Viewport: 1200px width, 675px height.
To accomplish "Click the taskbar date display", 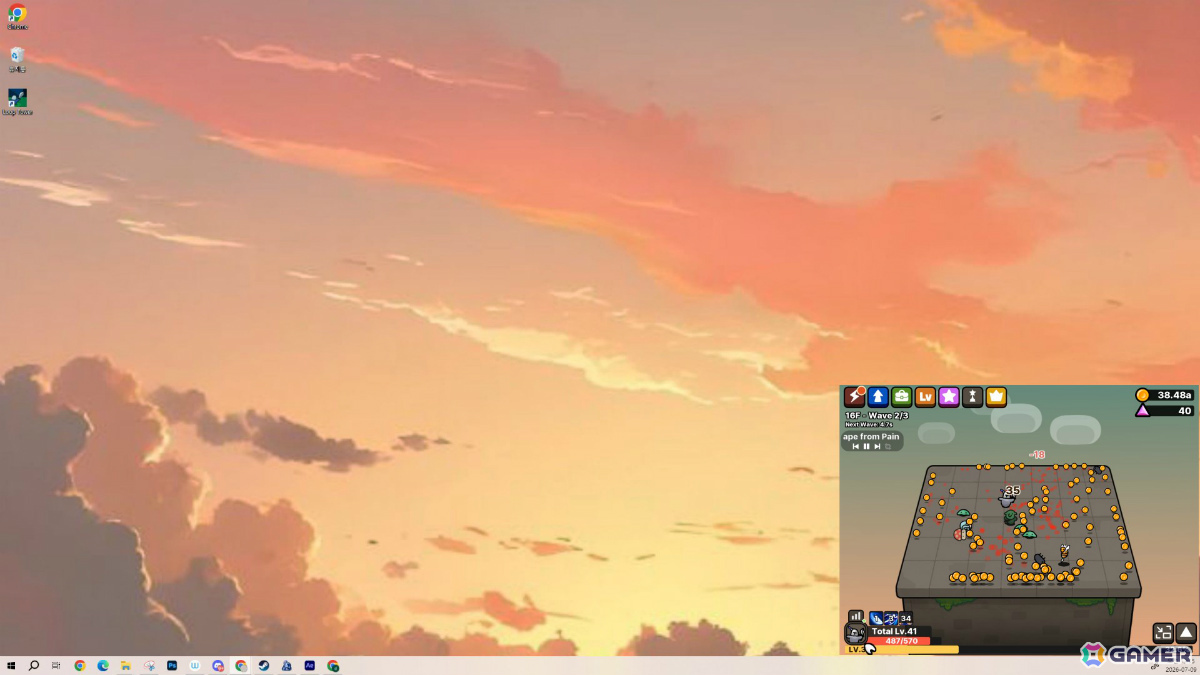I will pos(1180,670).
